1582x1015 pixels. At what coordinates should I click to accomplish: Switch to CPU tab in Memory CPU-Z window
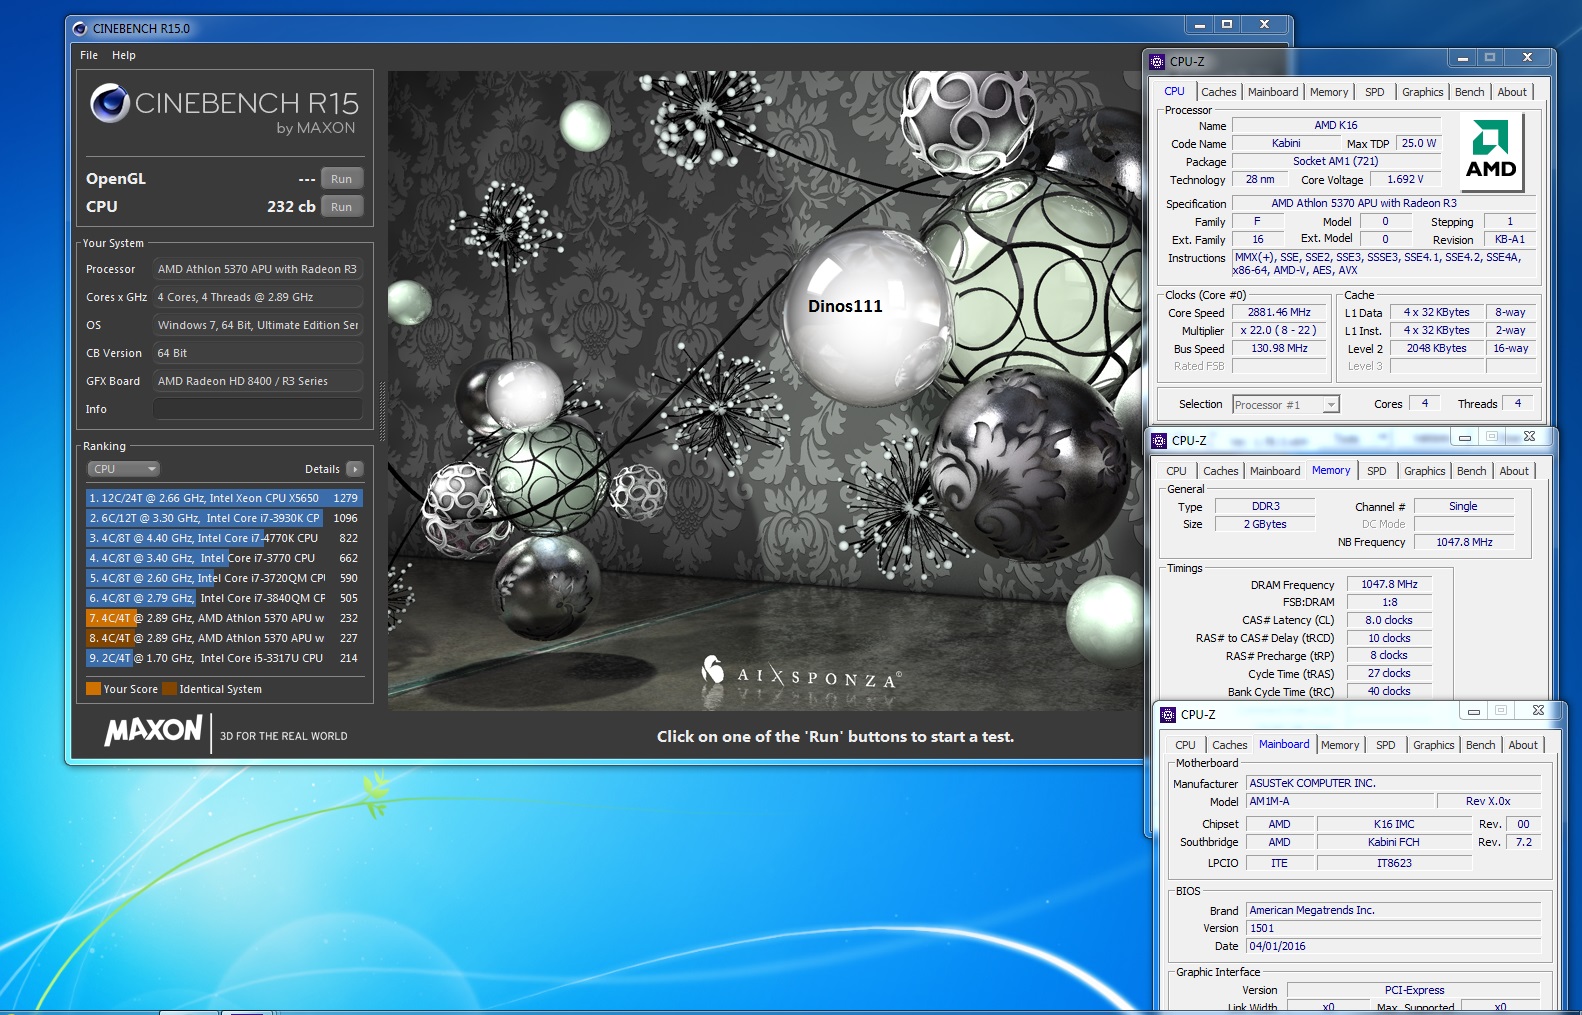[x=1176, y=471]
